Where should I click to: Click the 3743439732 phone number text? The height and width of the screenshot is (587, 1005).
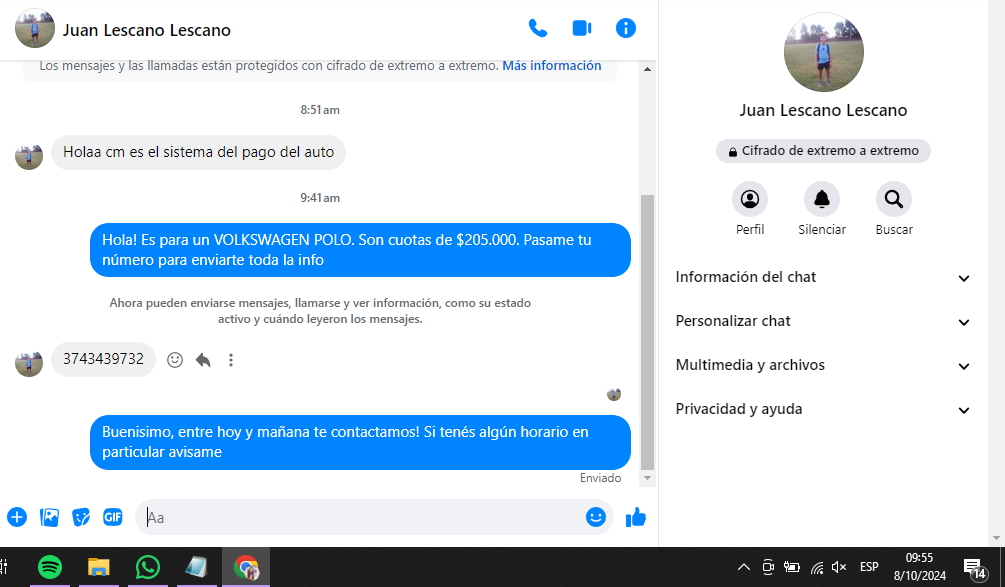click(x=103, y=359)
